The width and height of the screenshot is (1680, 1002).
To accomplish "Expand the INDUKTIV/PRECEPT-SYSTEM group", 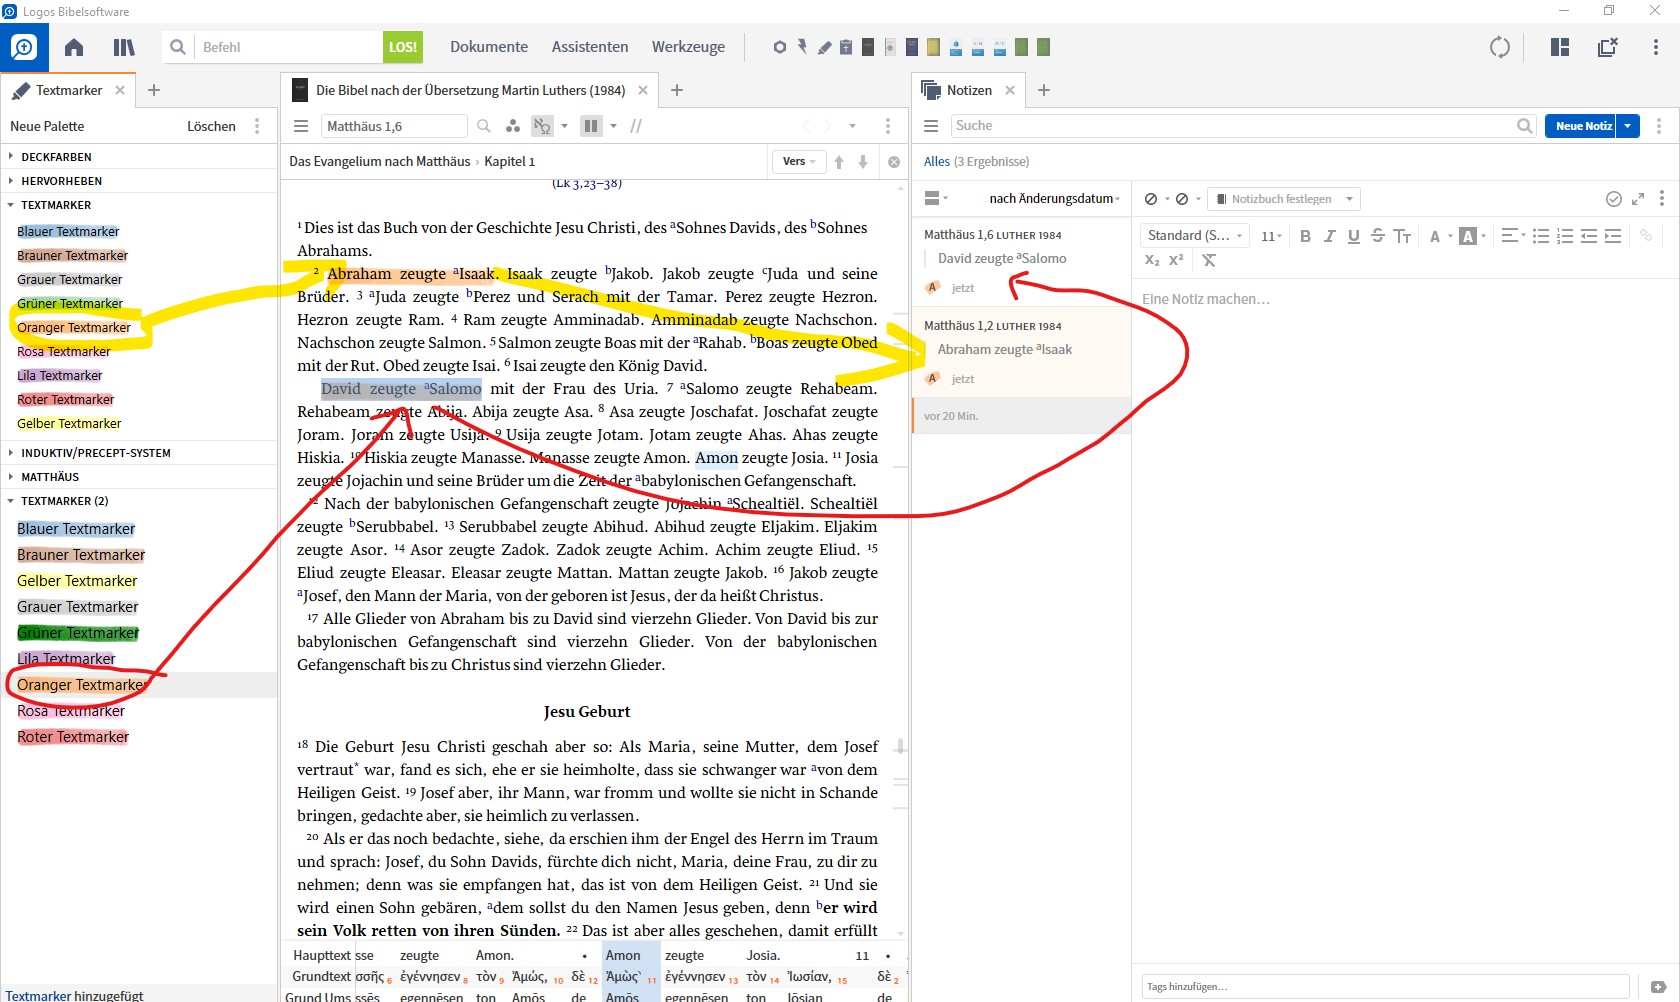I will click(95, 453).
